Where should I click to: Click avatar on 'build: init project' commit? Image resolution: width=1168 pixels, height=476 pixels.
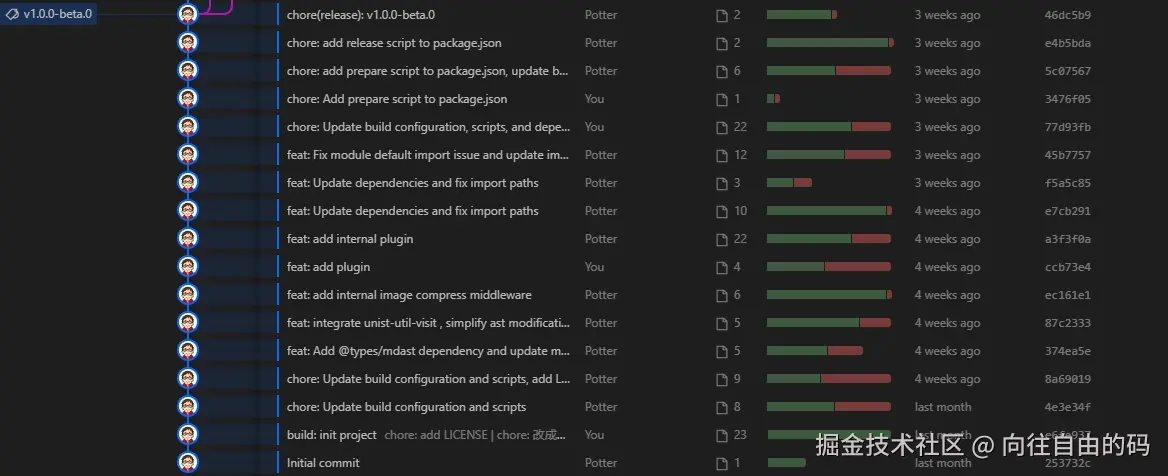pos(188,435)
